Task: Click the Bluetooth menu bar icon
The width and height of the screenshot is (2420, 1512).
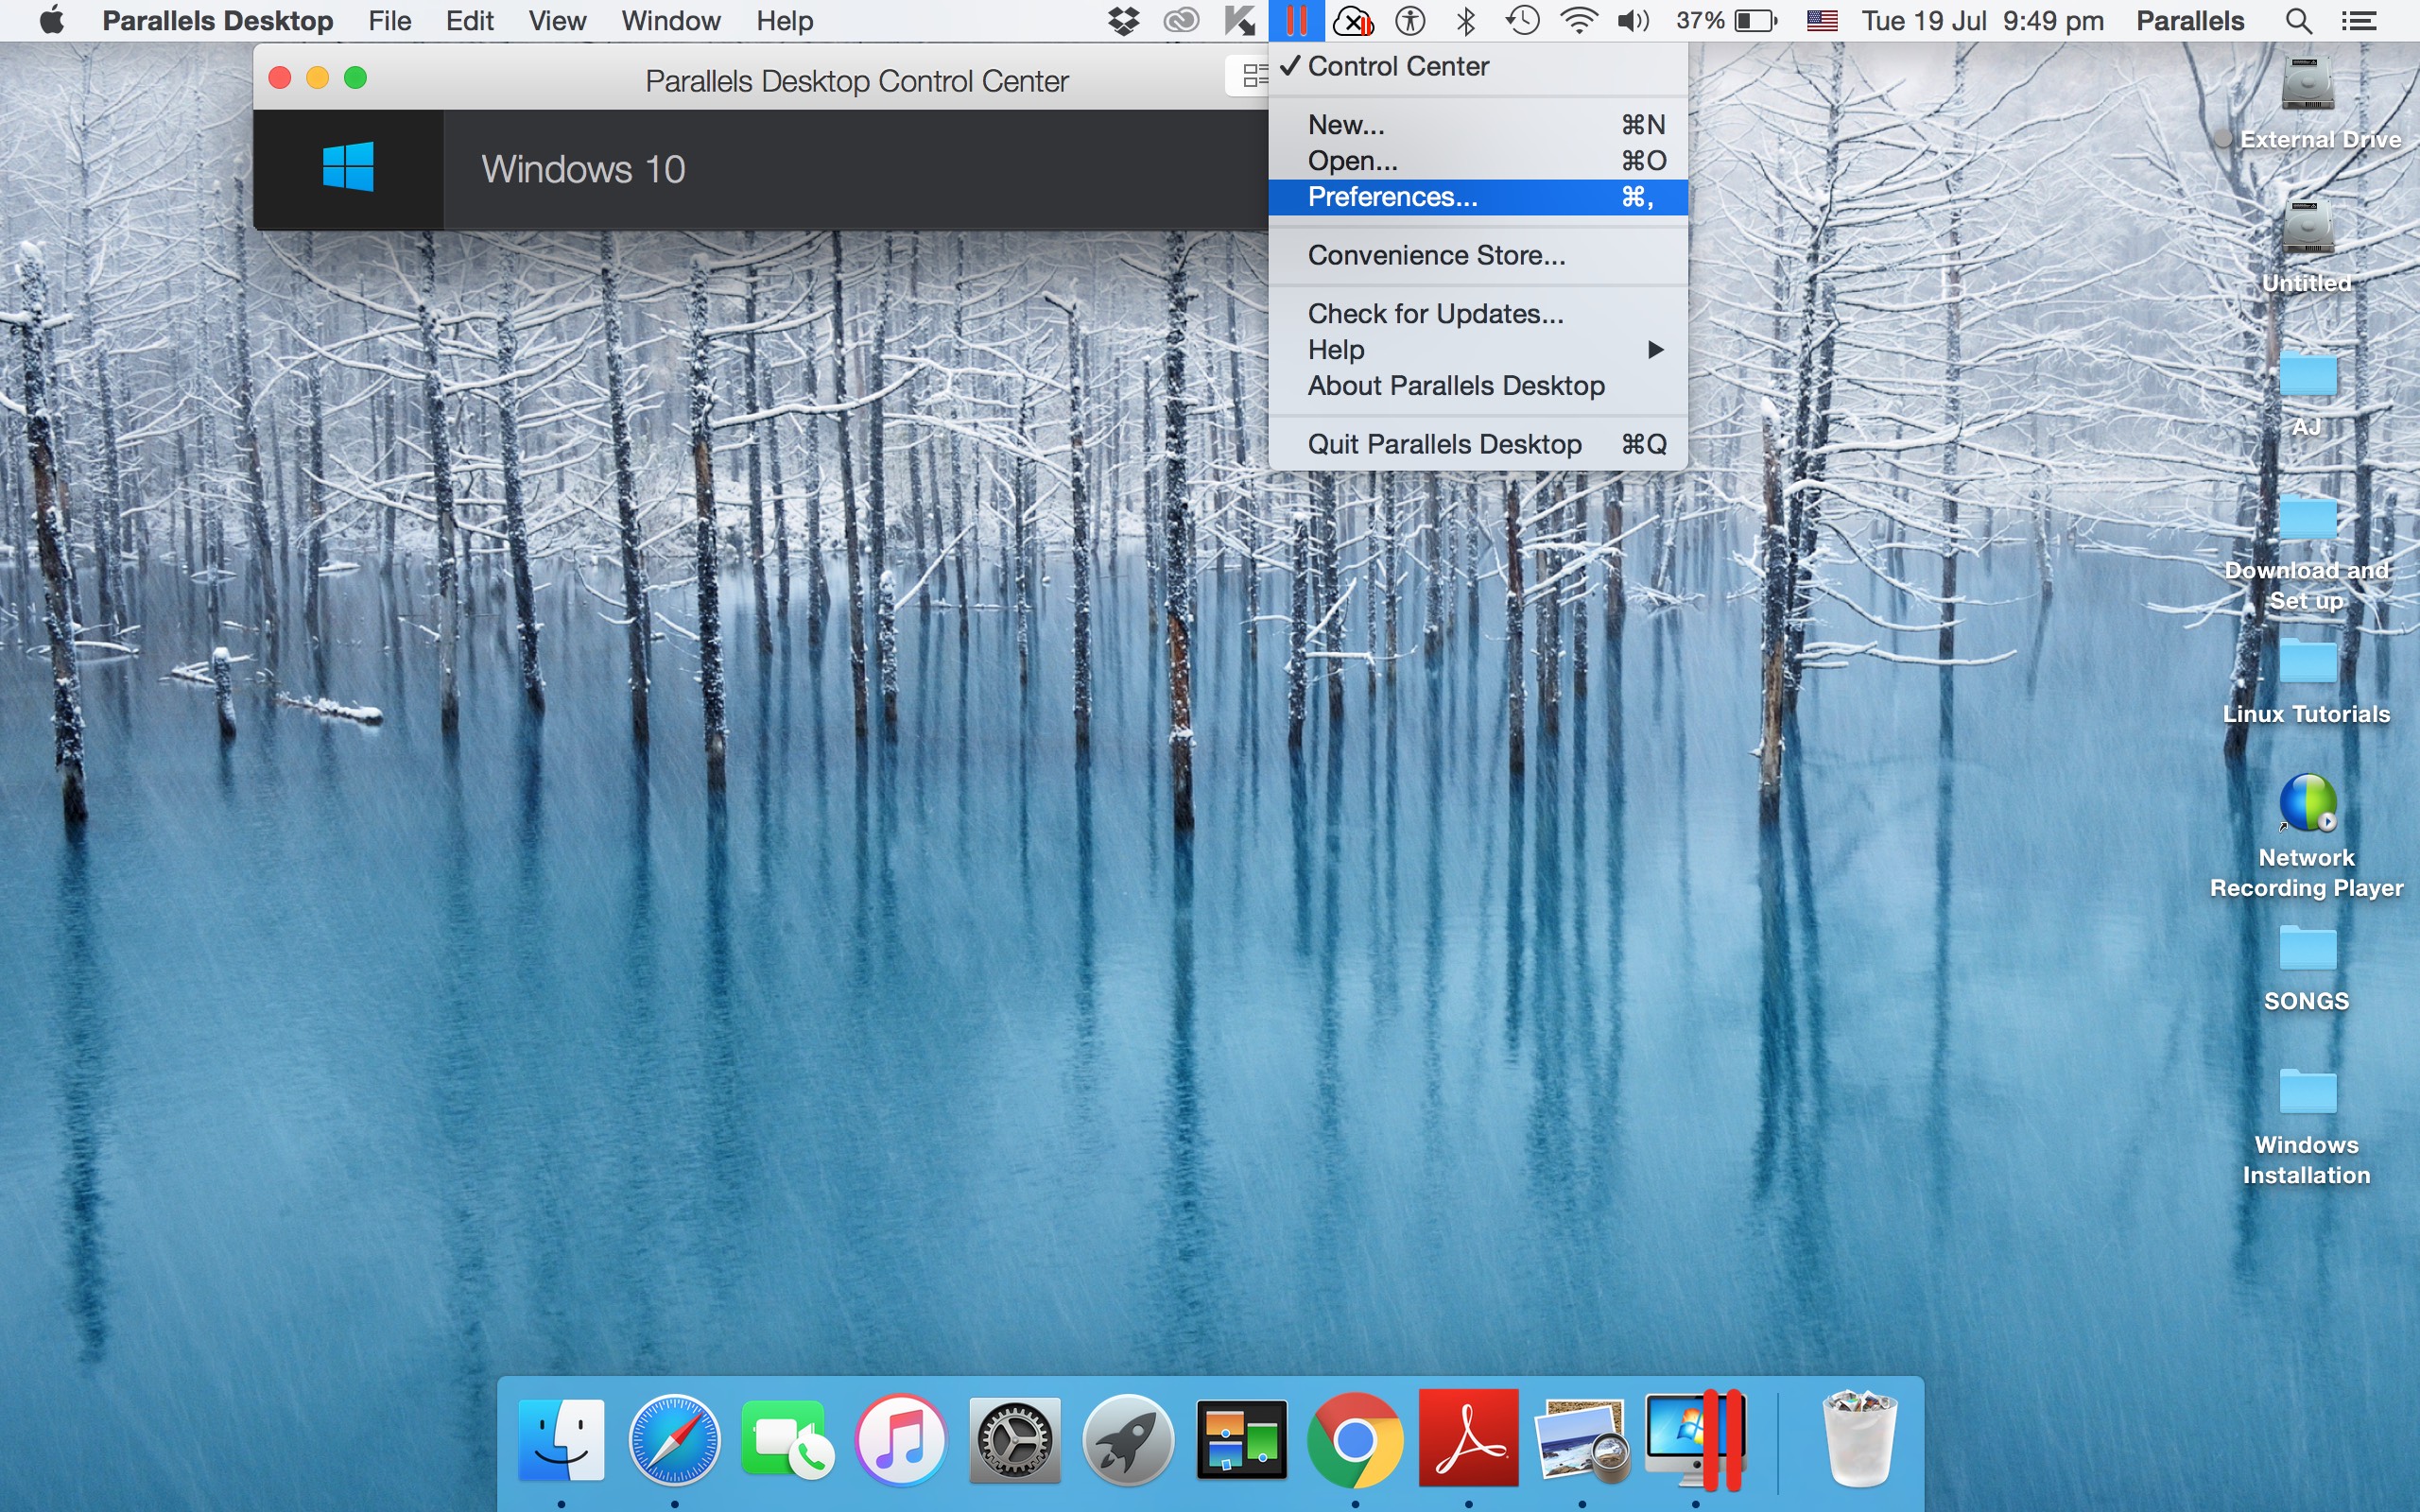Action: coord(1463,19)
